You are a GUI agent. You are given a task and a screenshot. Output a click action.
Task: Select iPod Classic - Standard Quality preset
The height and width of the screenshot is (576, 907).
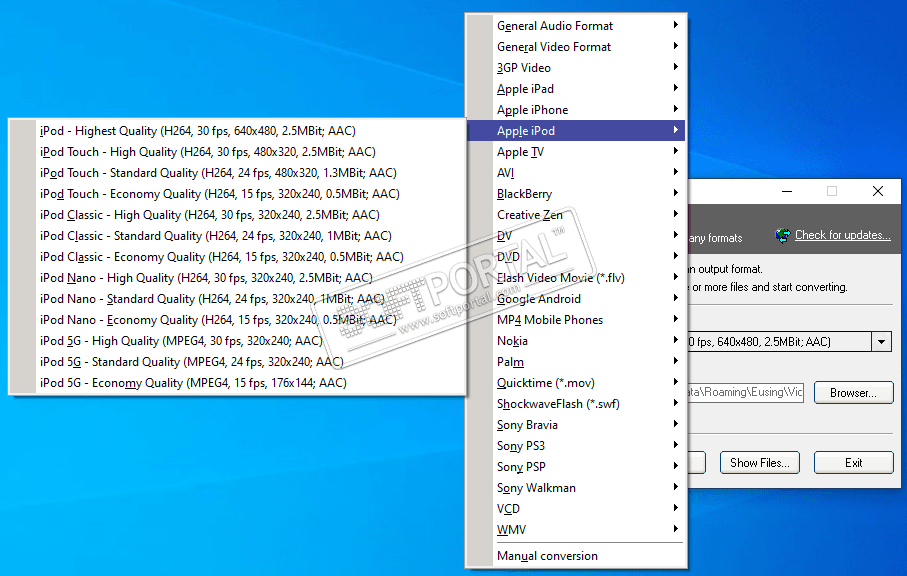point(237,236)
